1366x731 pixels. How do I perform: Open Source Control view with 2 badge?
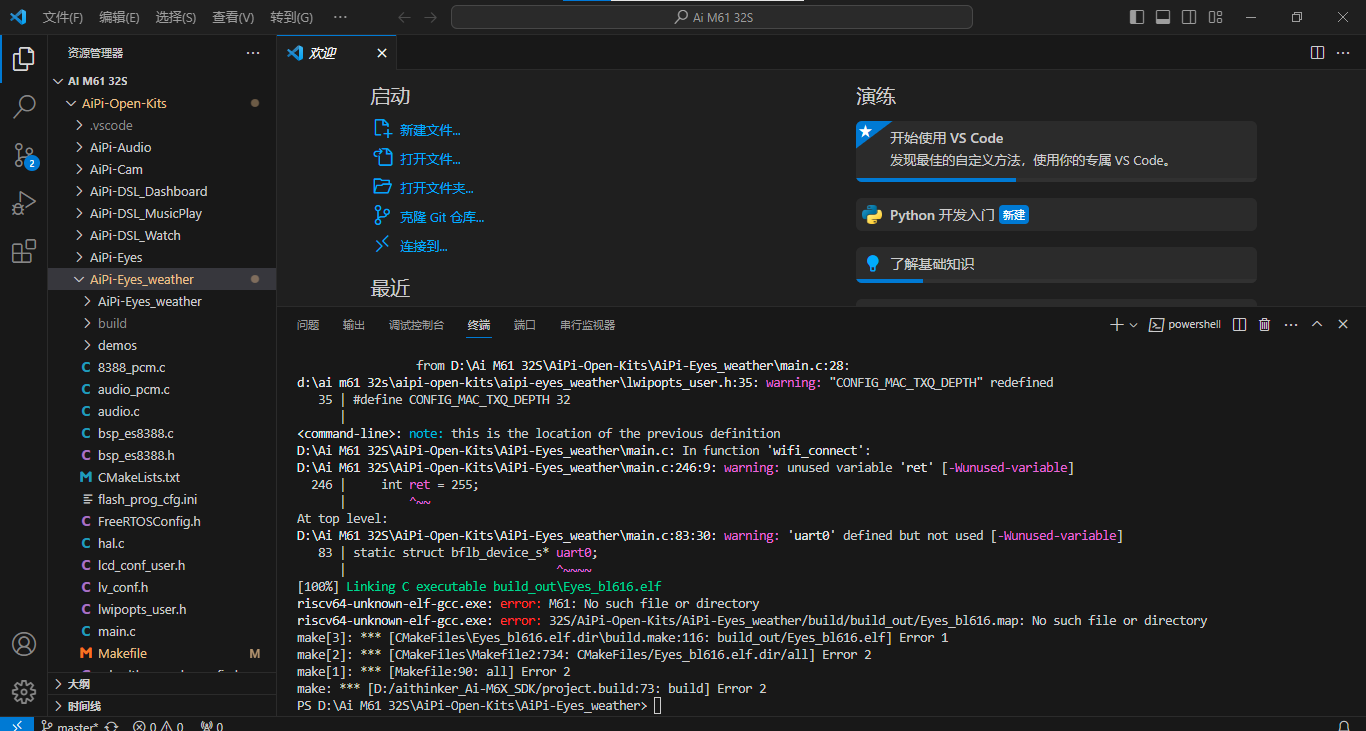(x=24, y=155)
